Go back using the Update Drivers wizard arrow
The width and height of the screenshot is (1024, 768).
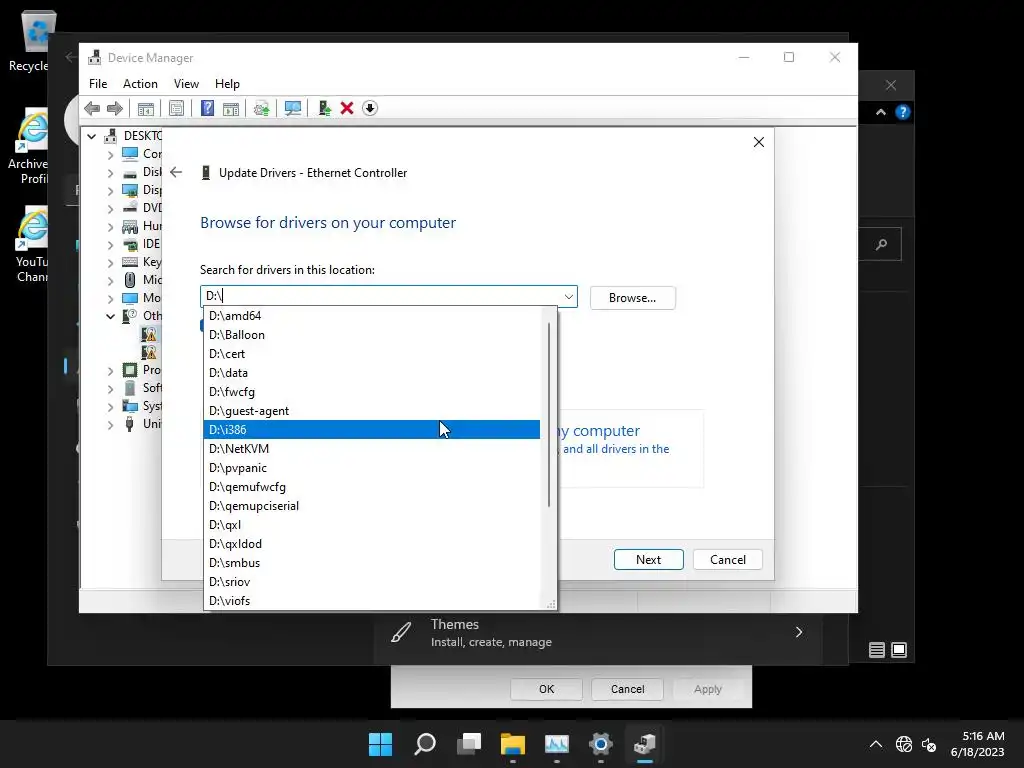[x=176, y=172]
